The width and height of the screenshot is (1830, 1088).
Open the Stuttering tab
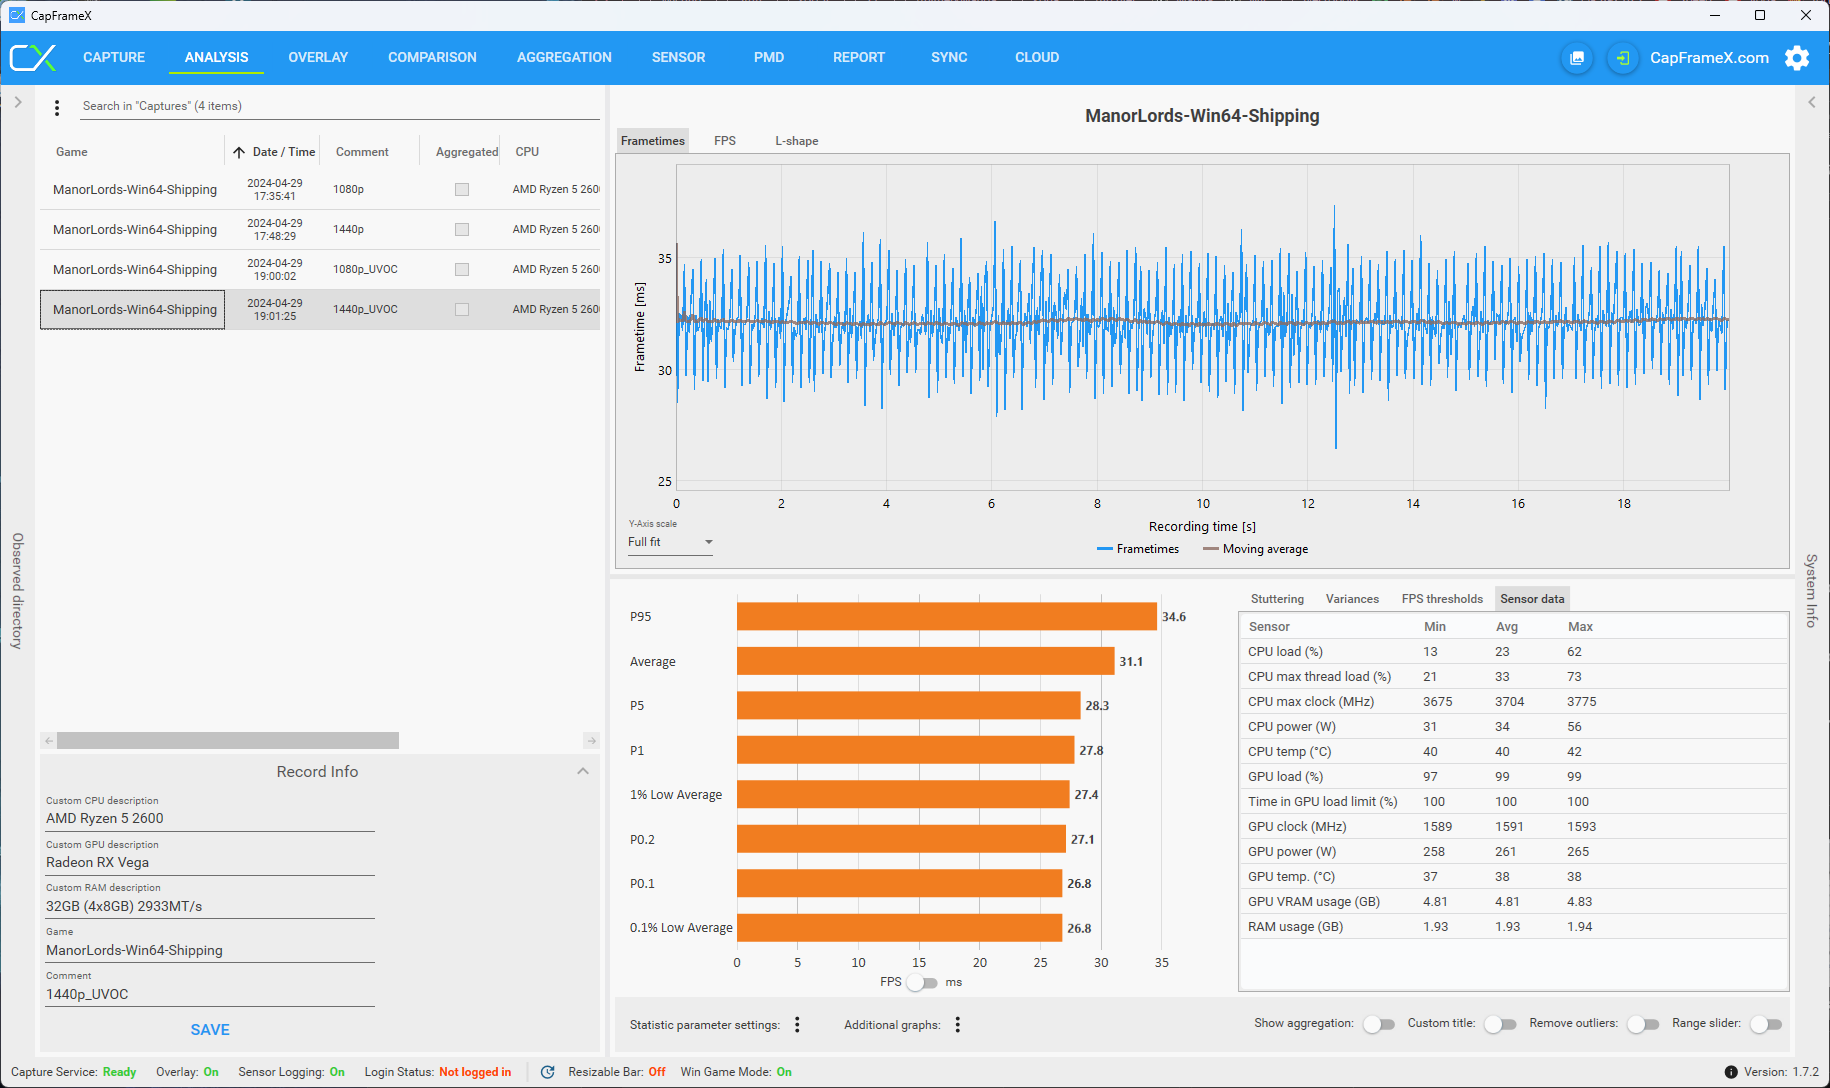(1278, 599)
